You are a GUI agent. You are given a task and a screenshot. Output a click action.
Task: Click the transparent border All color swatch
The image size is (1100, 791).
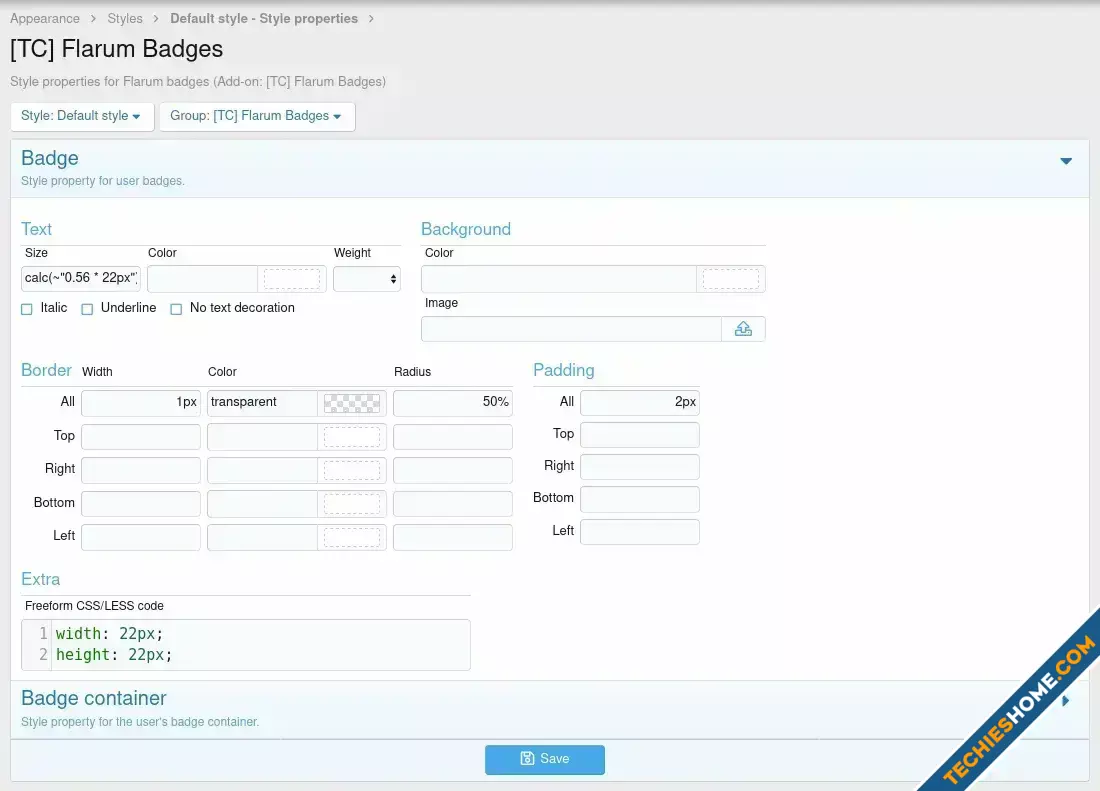pyautogui.click(x=351, y=403)
